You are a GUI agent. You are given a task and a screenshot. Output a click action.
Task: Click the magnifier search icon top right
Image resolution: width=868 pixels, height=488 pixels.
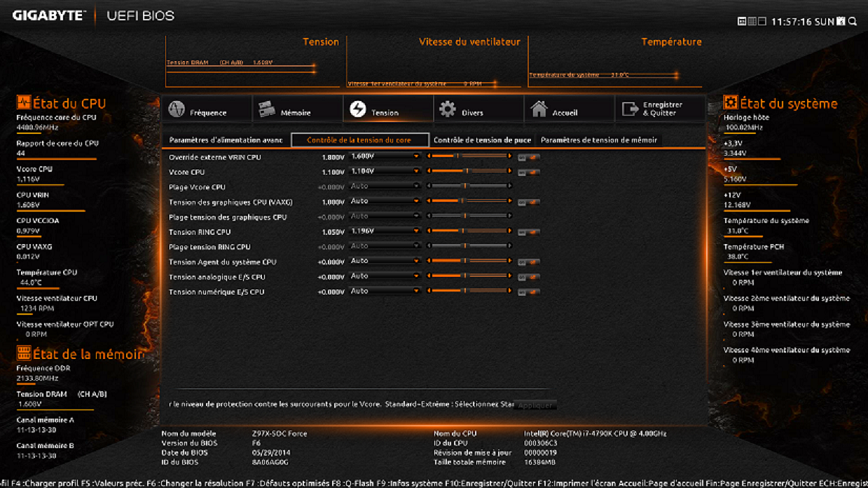[x=852, y=21]
